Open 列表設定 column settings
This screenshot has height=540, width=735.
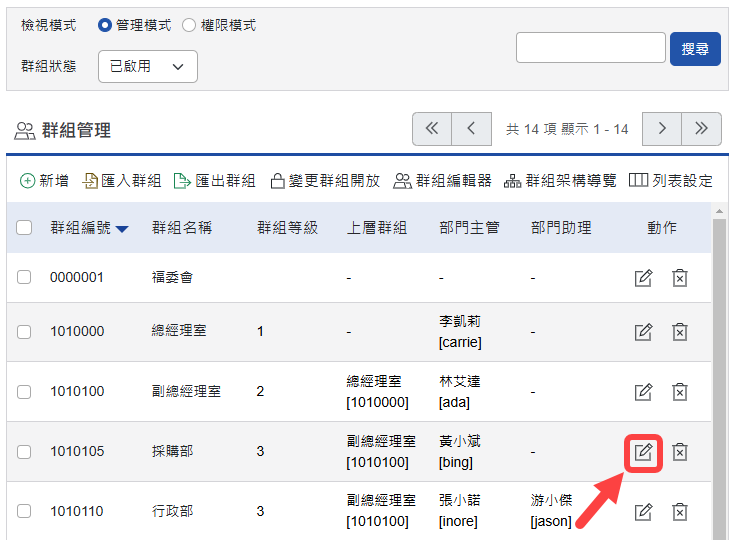tap(671, 181)
